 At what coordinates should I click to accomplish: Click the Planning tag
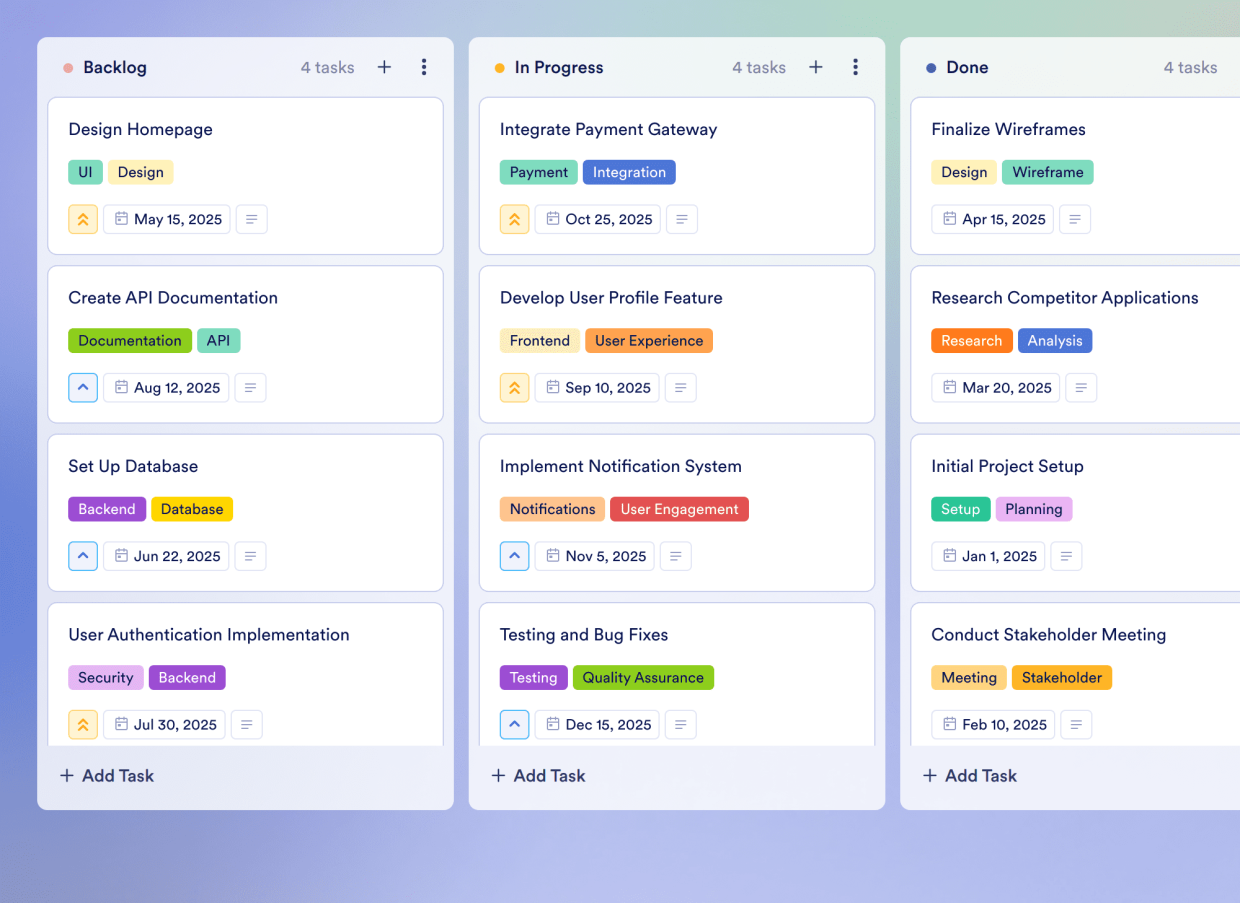[1034, 509]
